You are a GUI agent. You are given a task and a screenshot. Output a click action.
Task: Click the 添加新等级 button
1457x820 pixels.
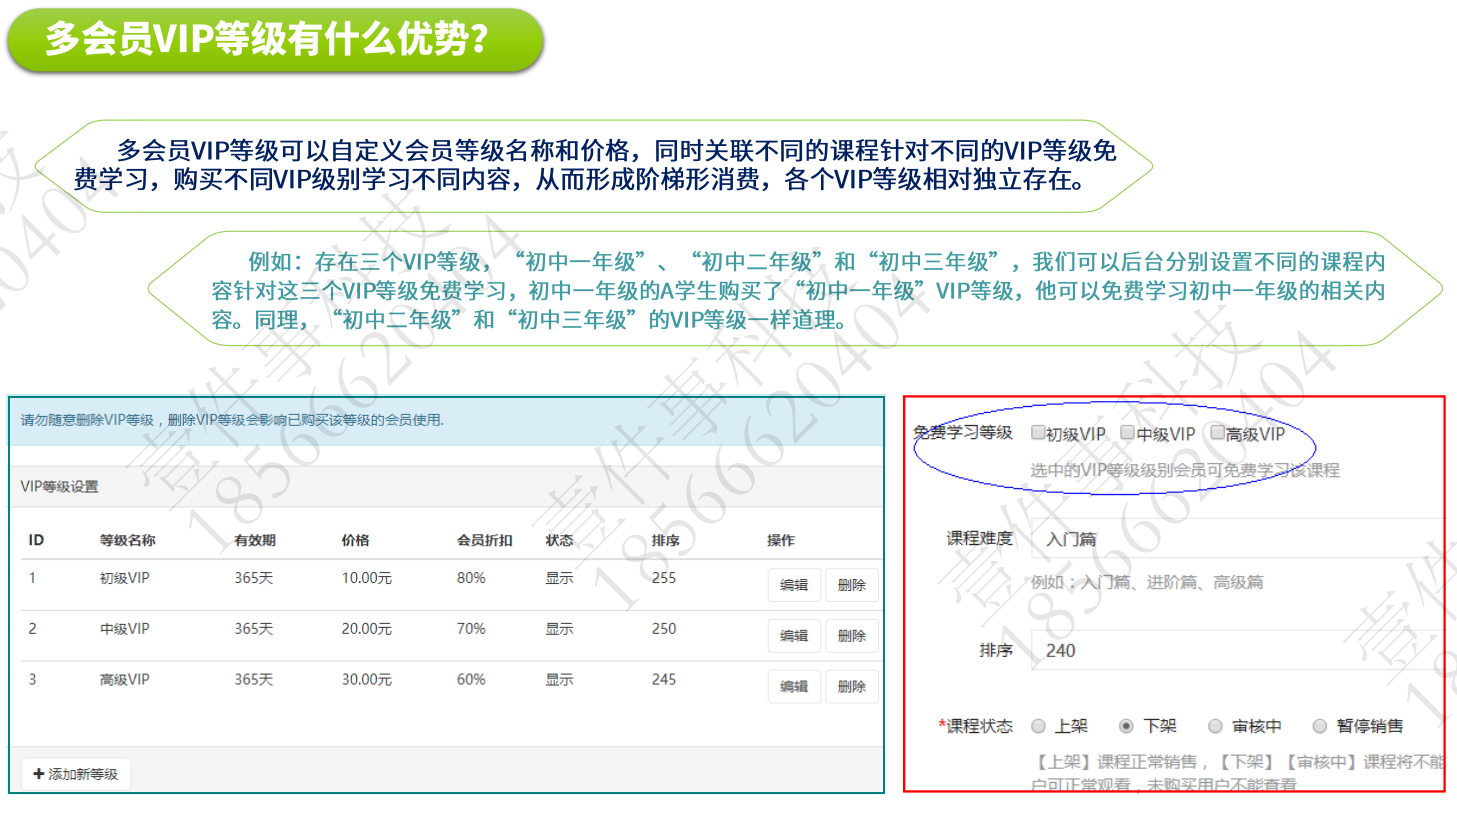click(x=76, y=774)
